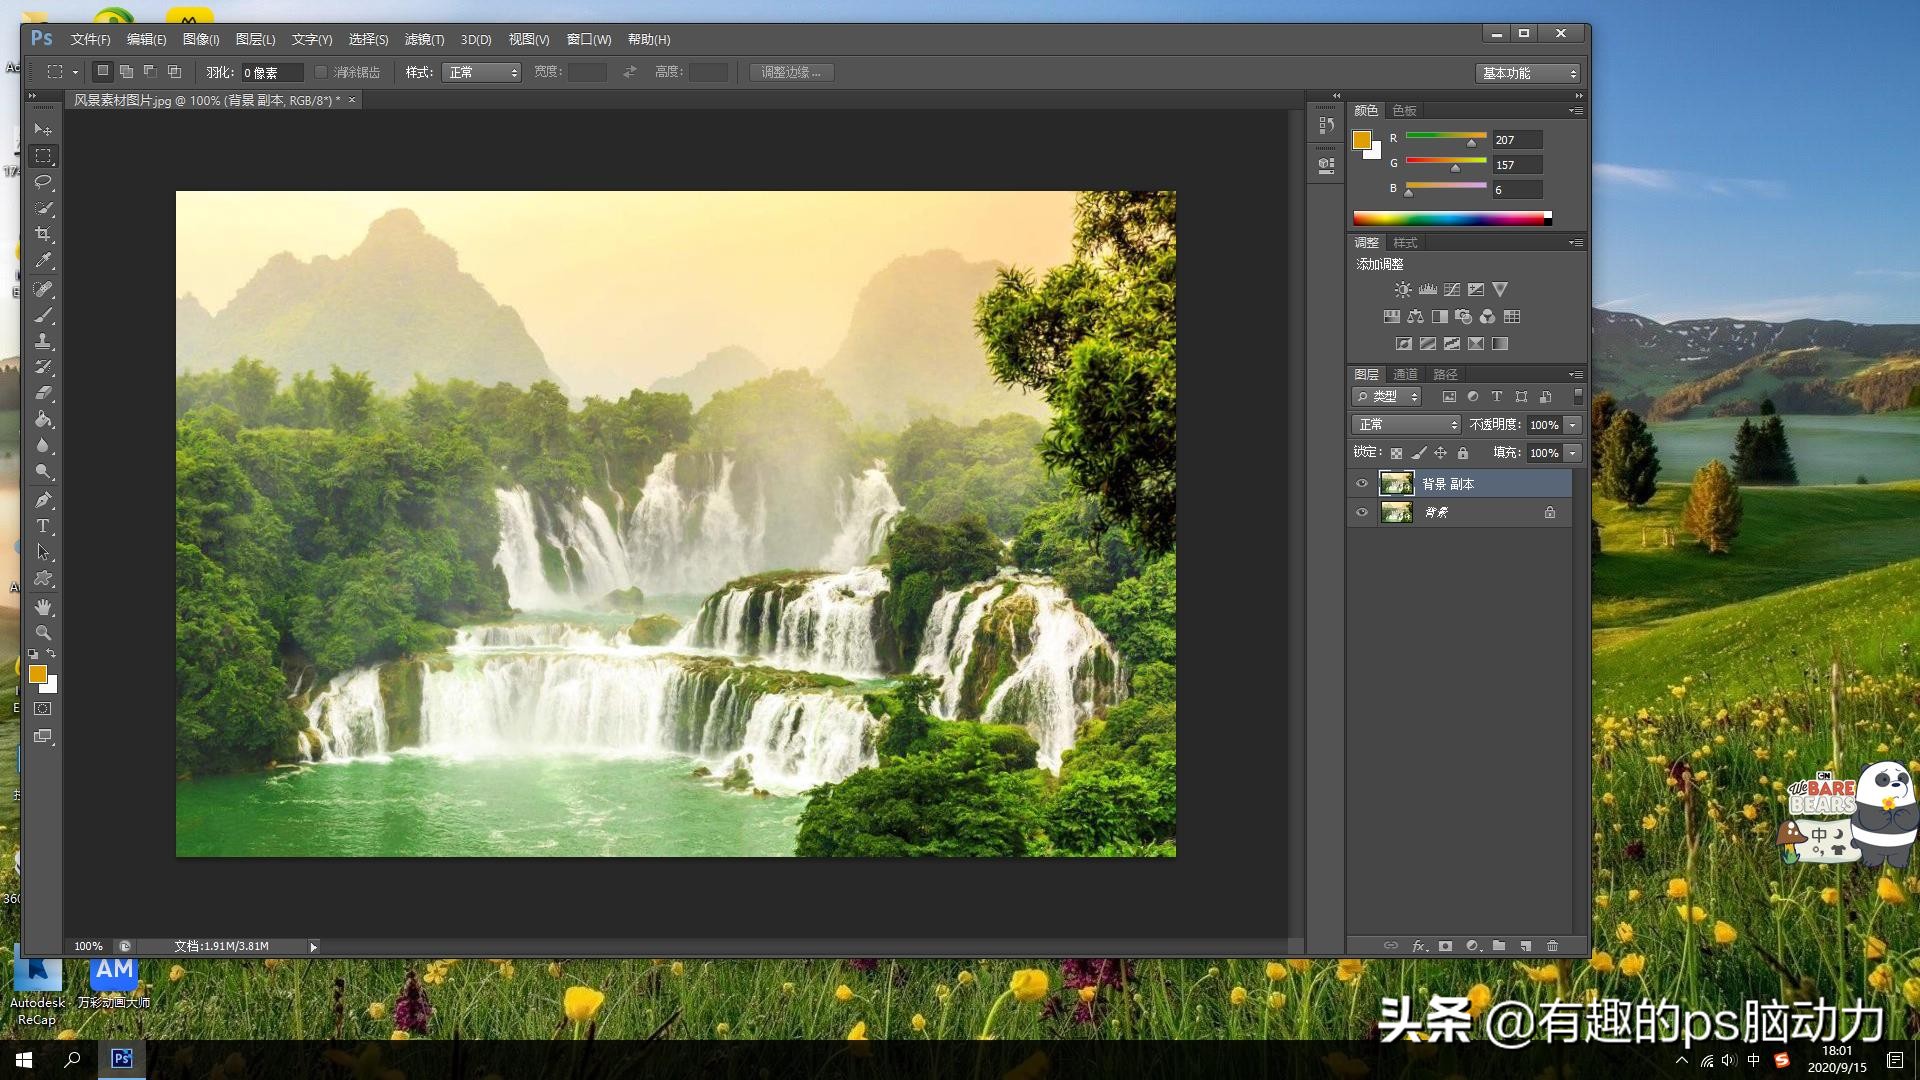Click the delete layer trash icon
This screenshot has height=1080, width=1920.
point(1552,946)
